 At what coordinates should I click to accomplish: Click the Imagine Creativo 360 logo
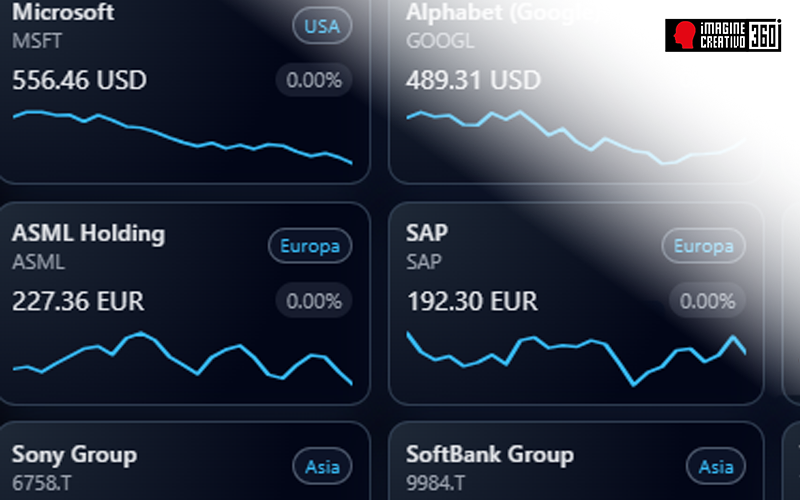point(723,35)
